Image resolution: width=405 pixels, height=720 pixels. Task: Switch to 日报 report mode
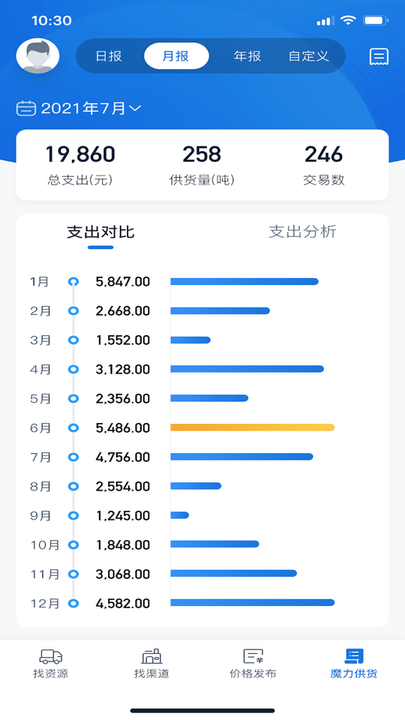click(x=109, y=56)
